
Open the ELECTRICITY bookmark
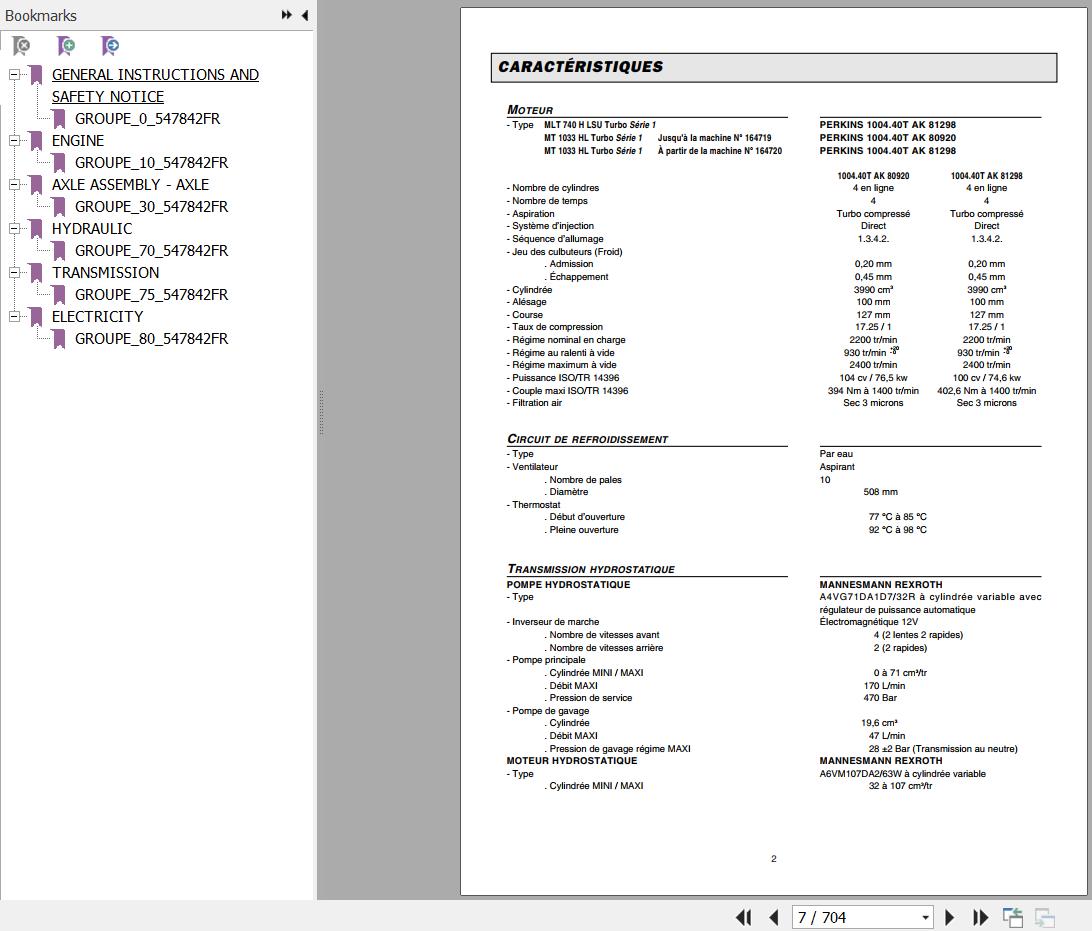[98, 316]
